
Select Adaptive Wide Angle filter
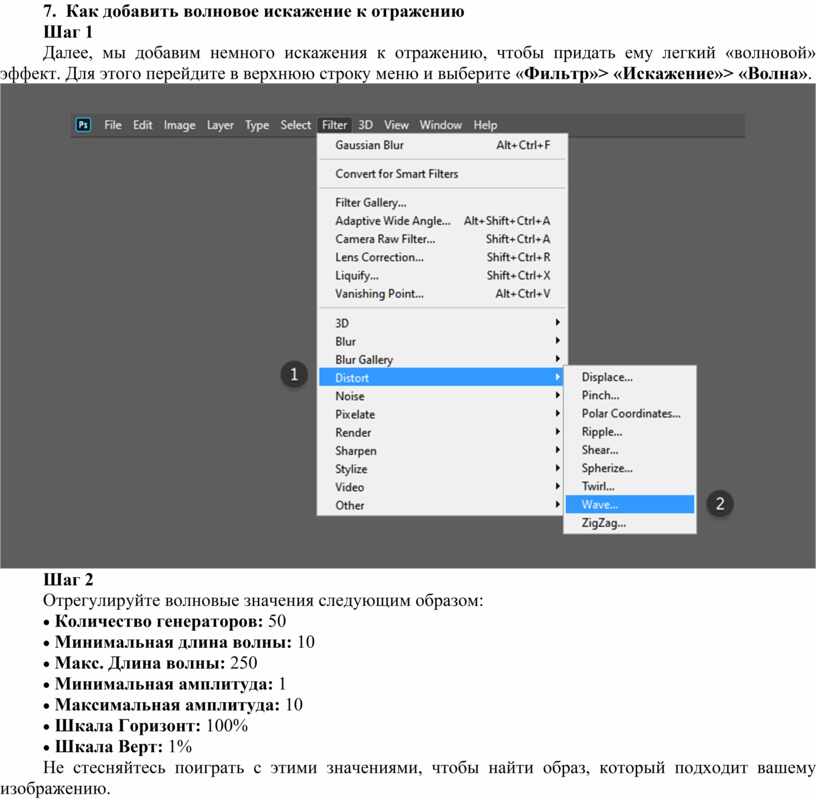[442, 221]
